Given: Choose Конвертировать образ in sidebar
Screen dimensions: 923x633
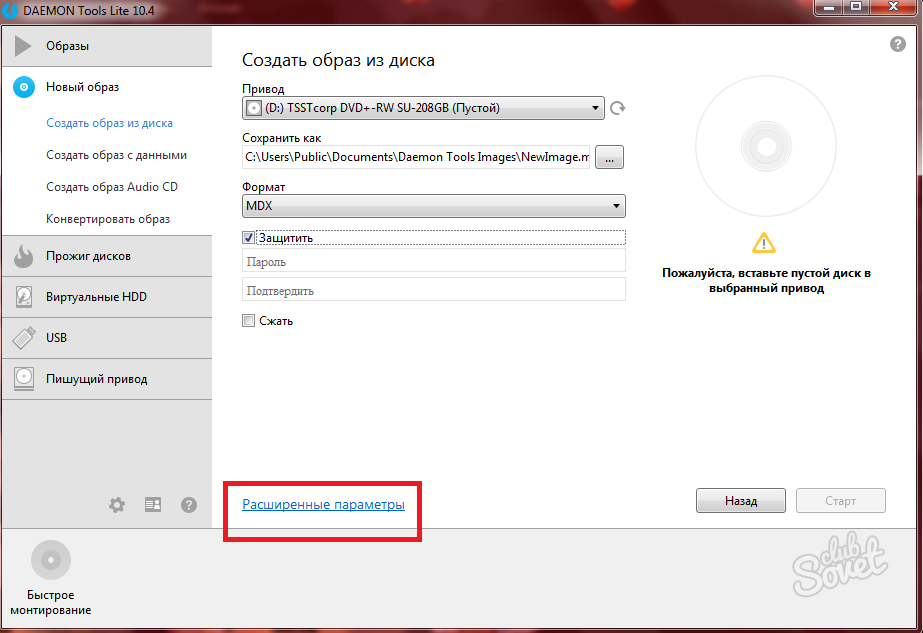Looking at the screenshot, I should (x=108, y=219).
